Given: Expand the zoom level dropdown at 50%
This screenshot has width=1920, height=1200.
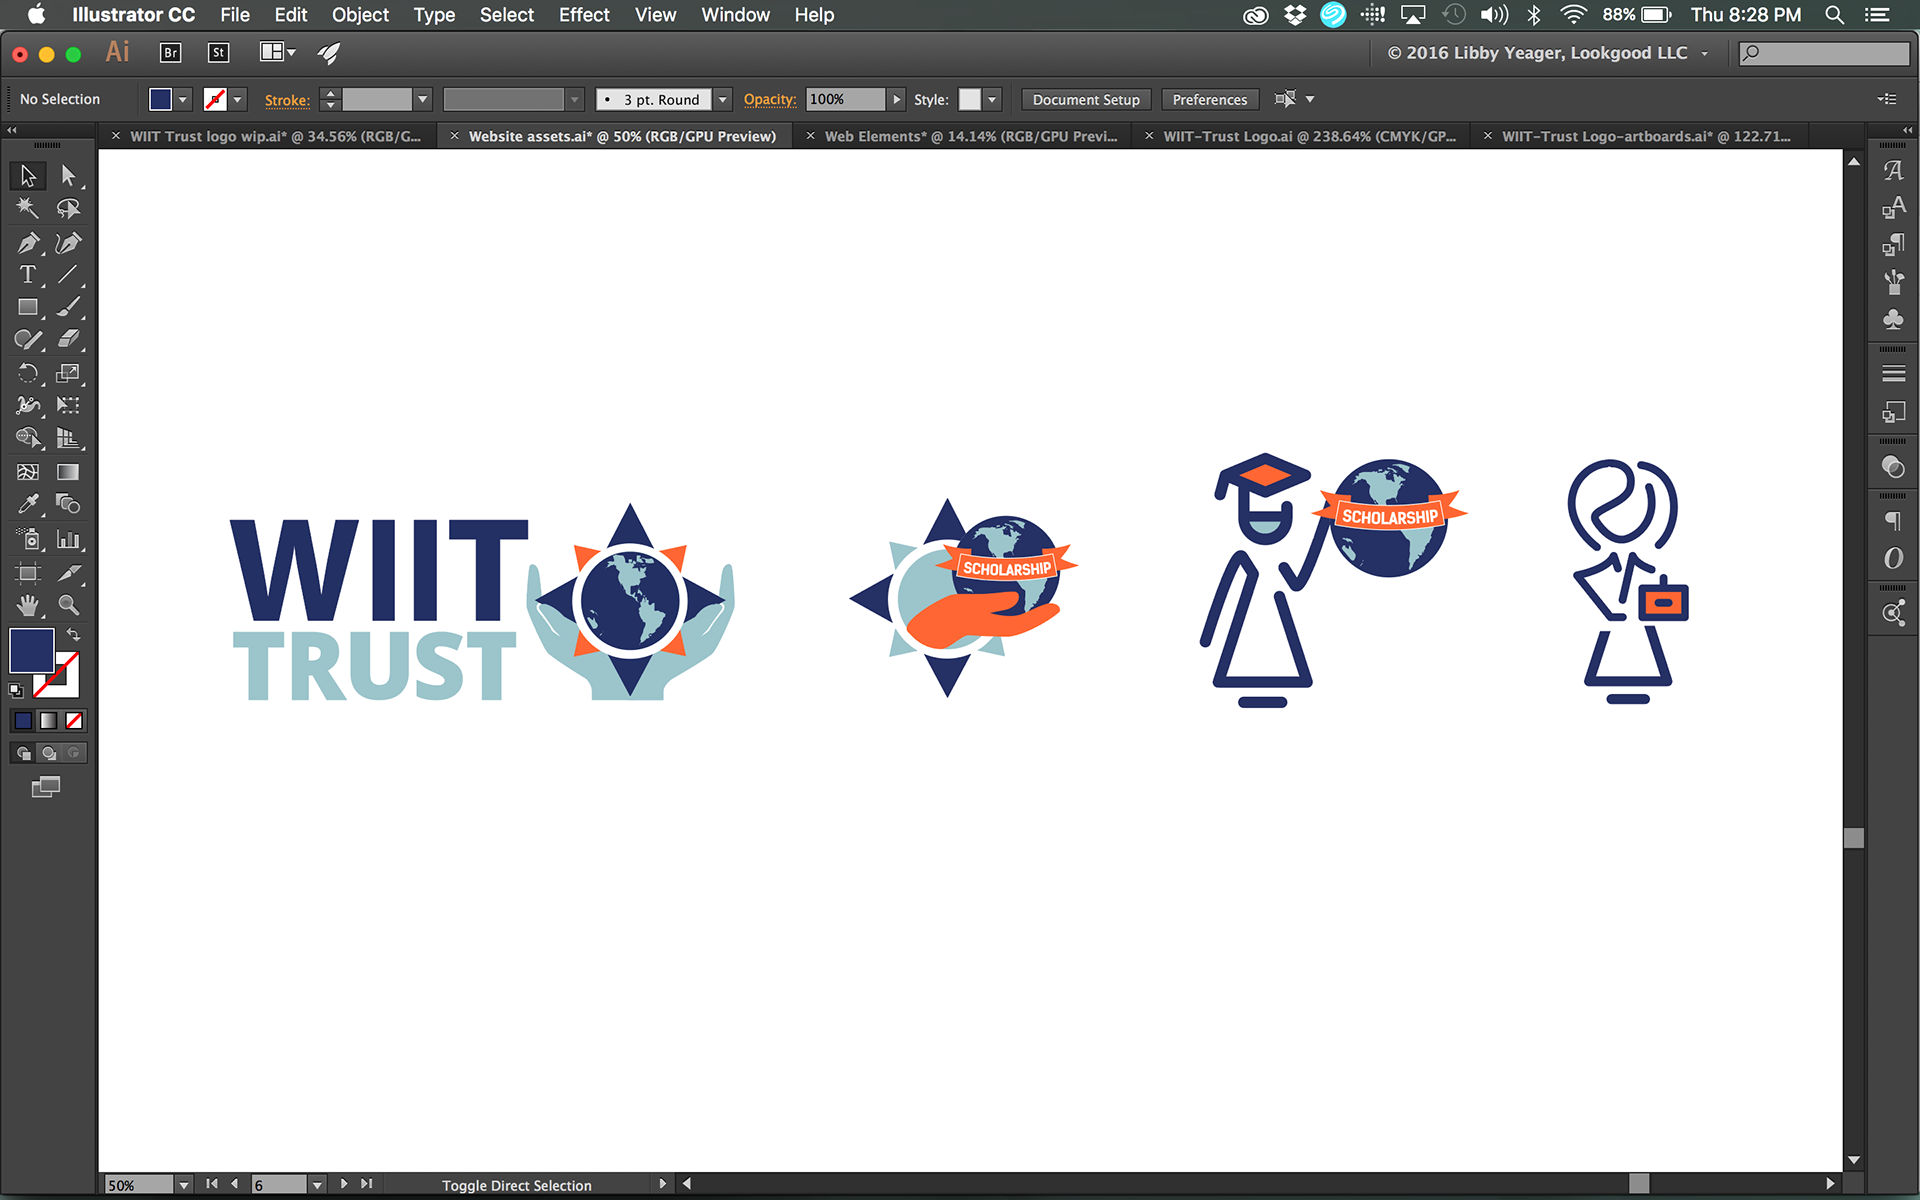Looking at the screenshot, I should pyautogui.click(x=183, y=1185).
